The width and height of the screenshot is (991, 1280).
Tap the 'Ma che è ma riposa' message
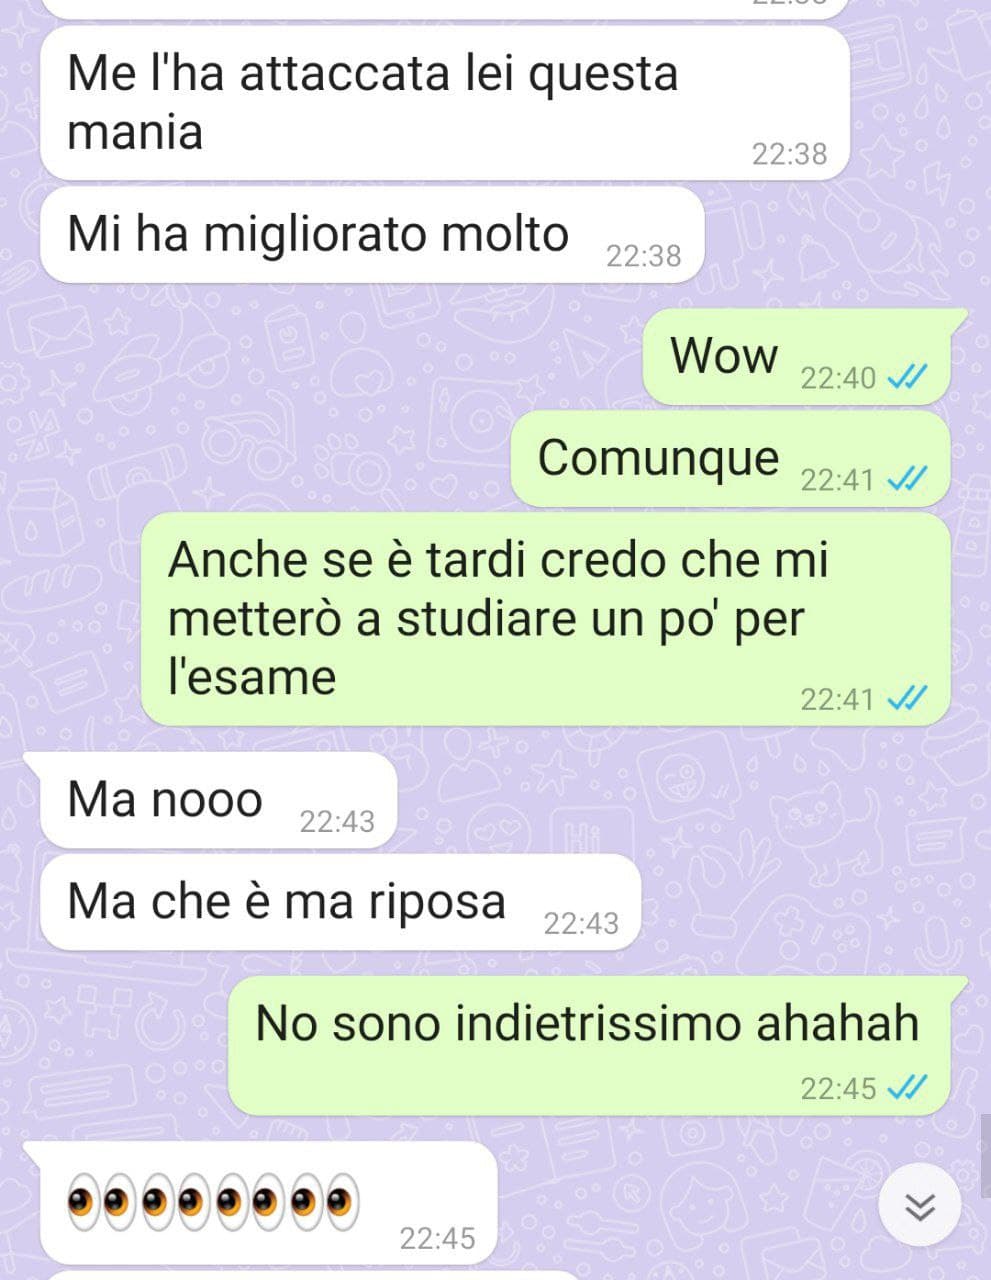340,902
